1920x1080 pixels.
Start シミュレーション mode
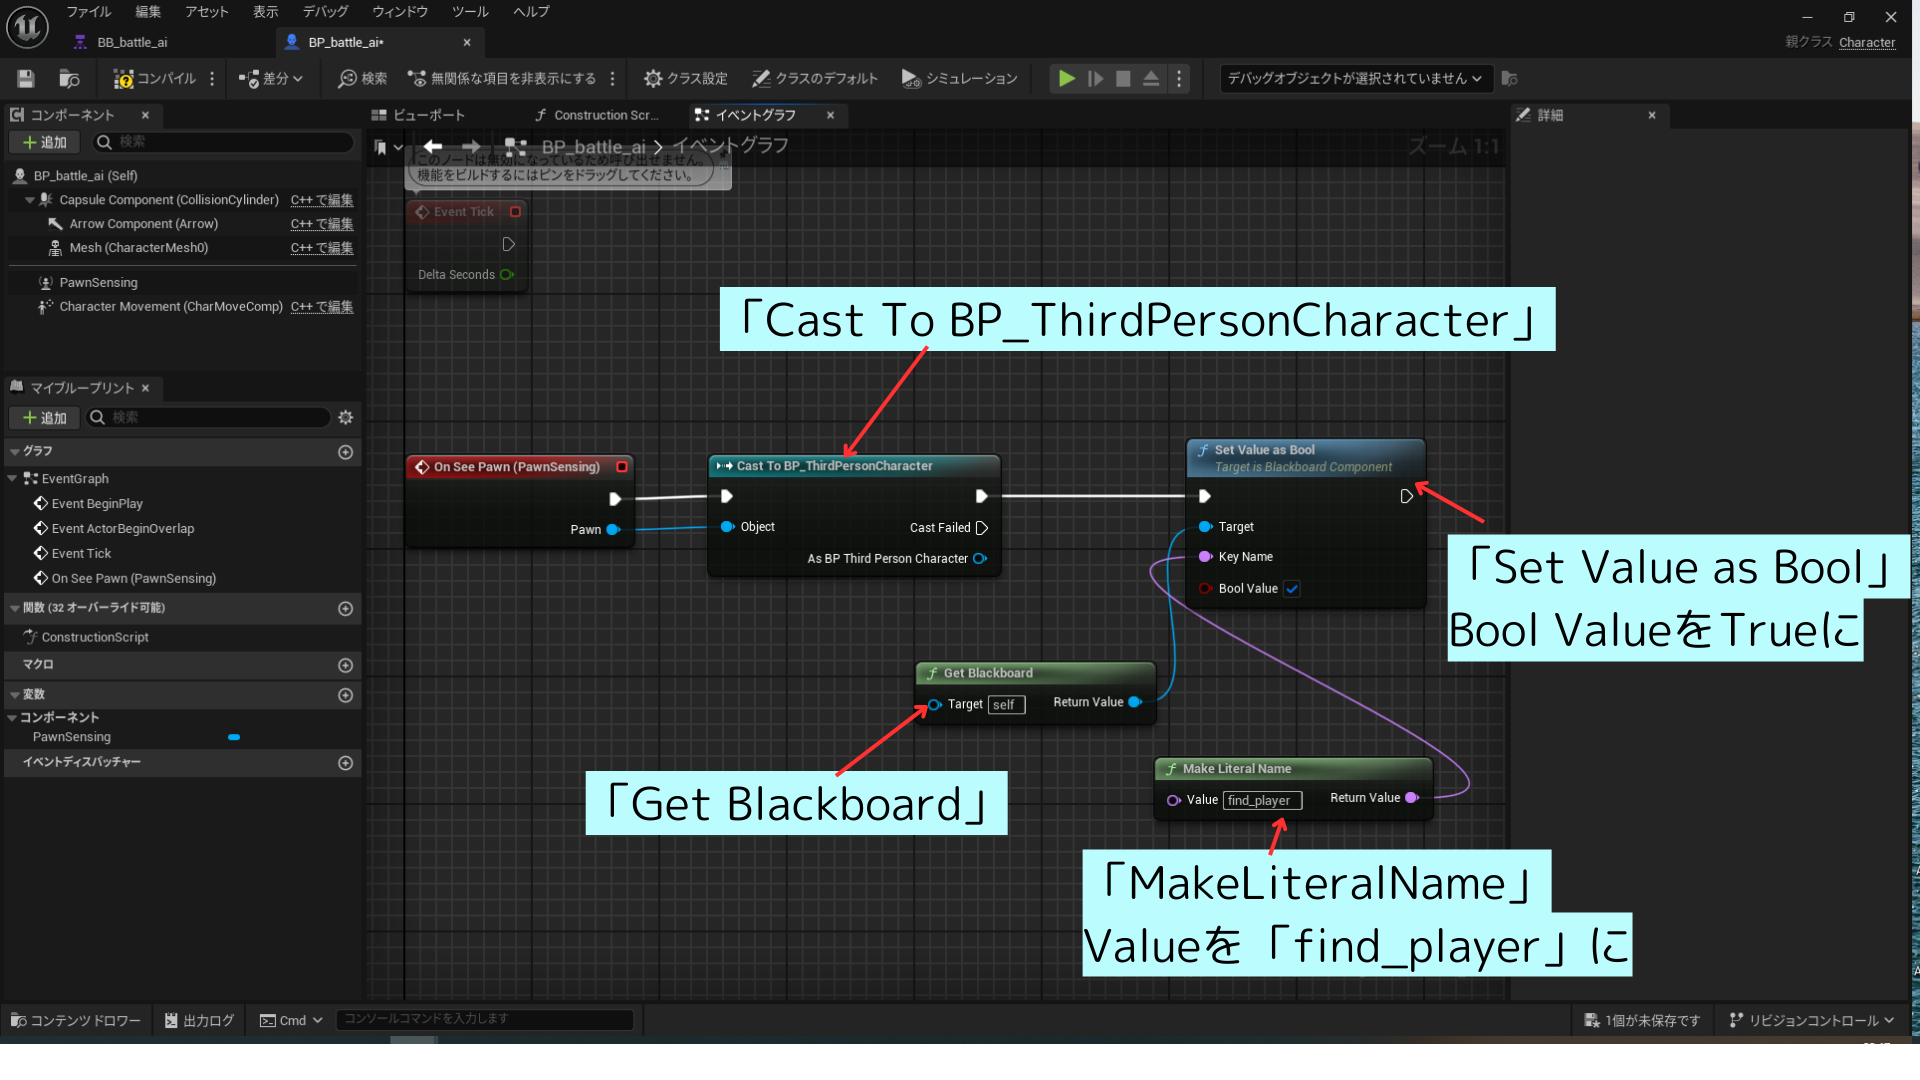tap(958, 78)
